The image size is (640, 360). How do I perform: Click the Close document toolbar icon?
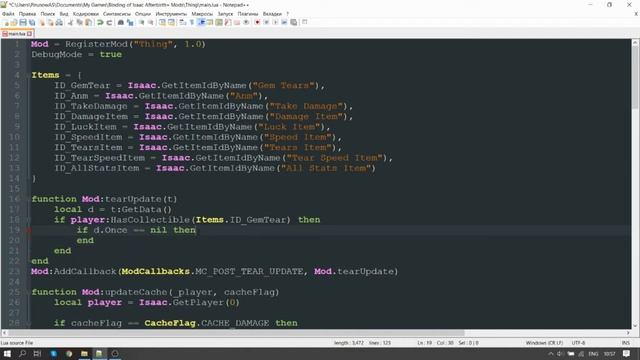pyautogui.click(x=42, y=22)
